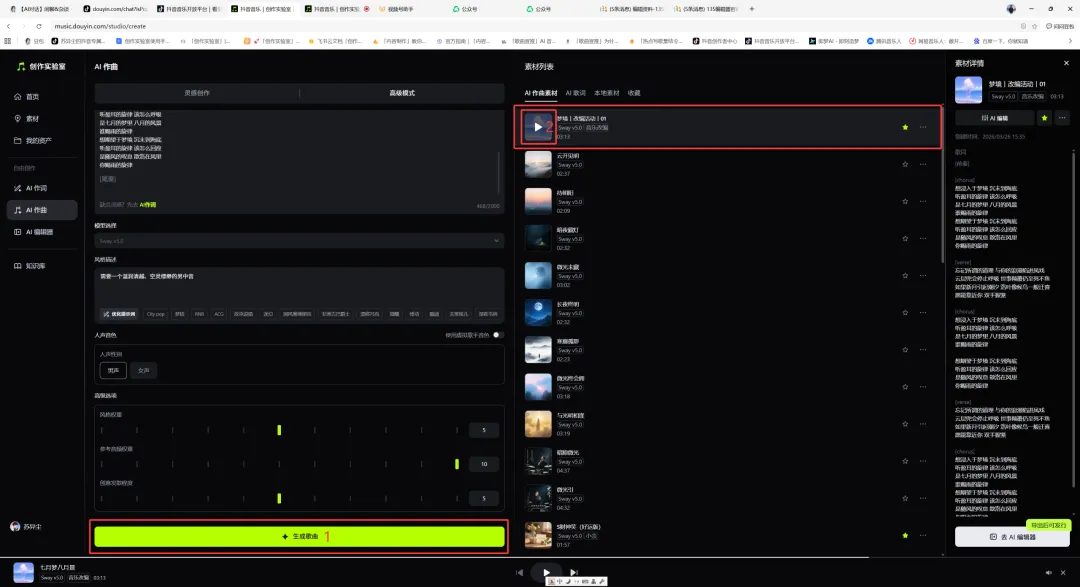Favorite the 03:19 duration track

click(x=905, y=424)
